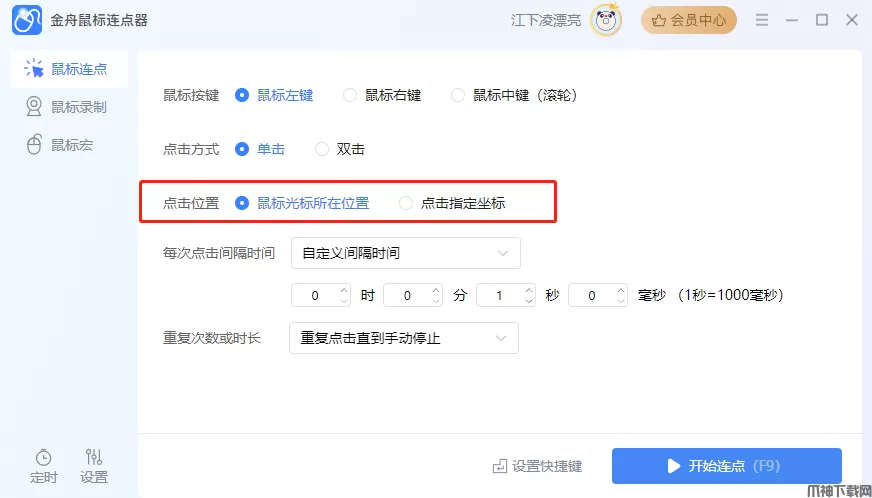Image resolution: width=872 pixels, height=498 pixels.
Task: Switch to 鼠标录制 tab
Action: coord(69,107)
